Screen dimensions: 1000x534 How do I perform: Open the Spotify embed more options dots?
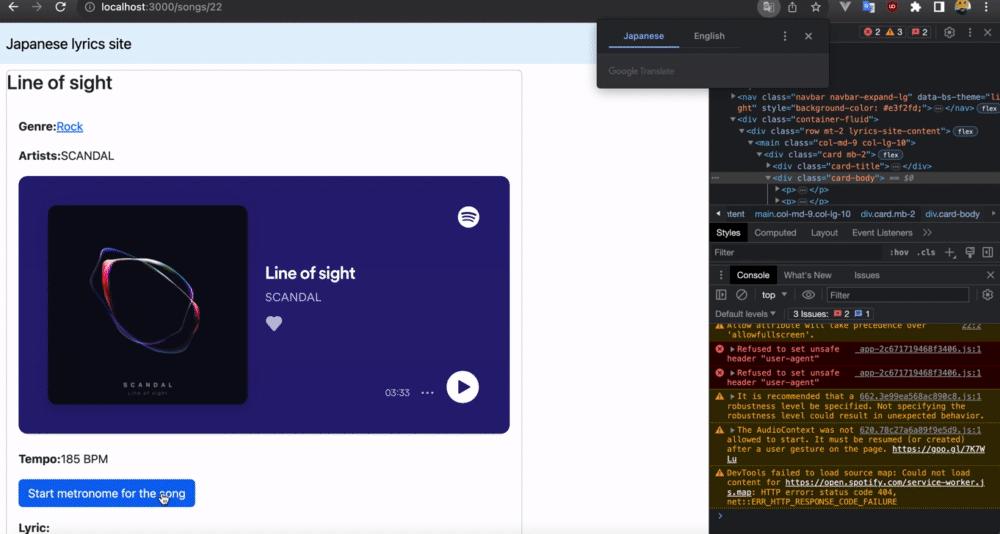tap(427, 393)
